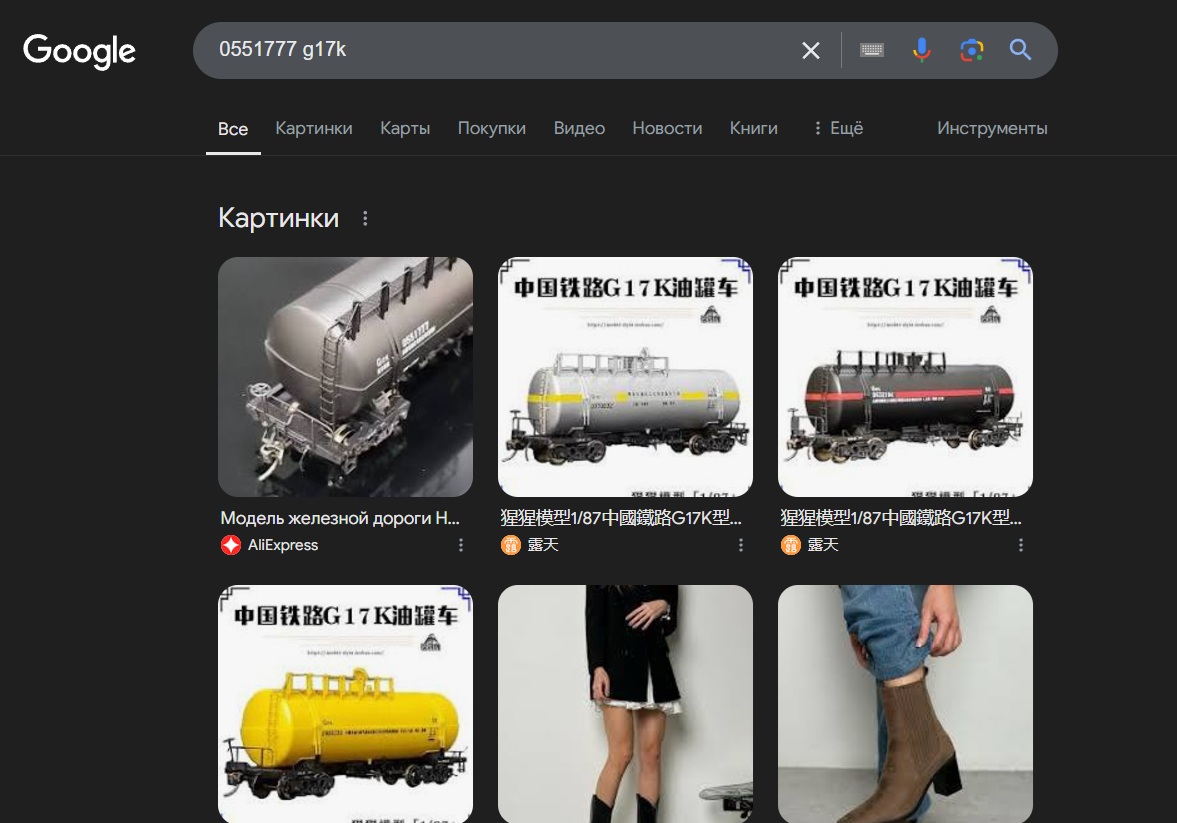Open the Модель железной дороги link
This screenshot has width=1177, height=823.
[340, 518]
